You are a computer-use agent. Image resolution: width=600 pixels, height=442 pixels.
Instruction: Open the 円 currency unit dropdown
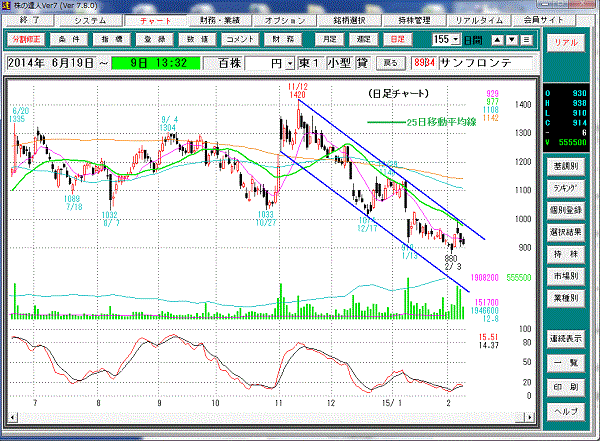click(x=290, y=64)
